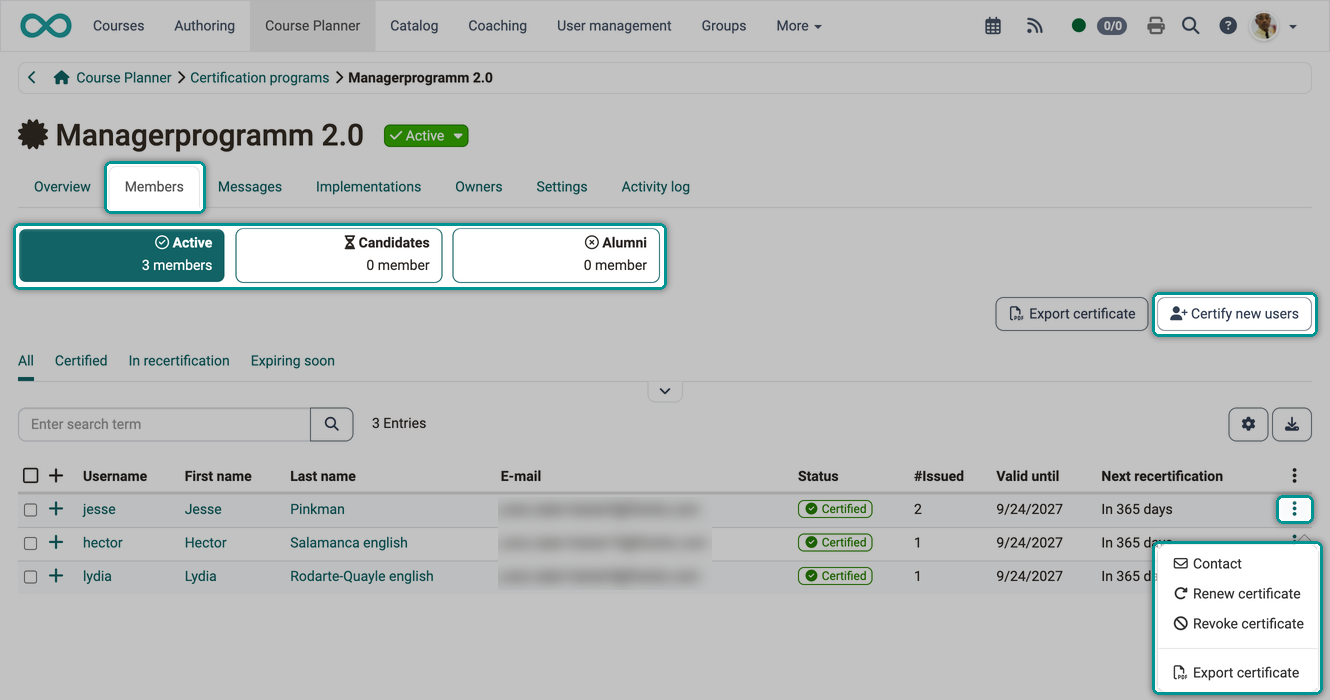Click the back arrow in the breadcrumb
Viewport: 1330px width, 700px height.
(x=32, y=77)
